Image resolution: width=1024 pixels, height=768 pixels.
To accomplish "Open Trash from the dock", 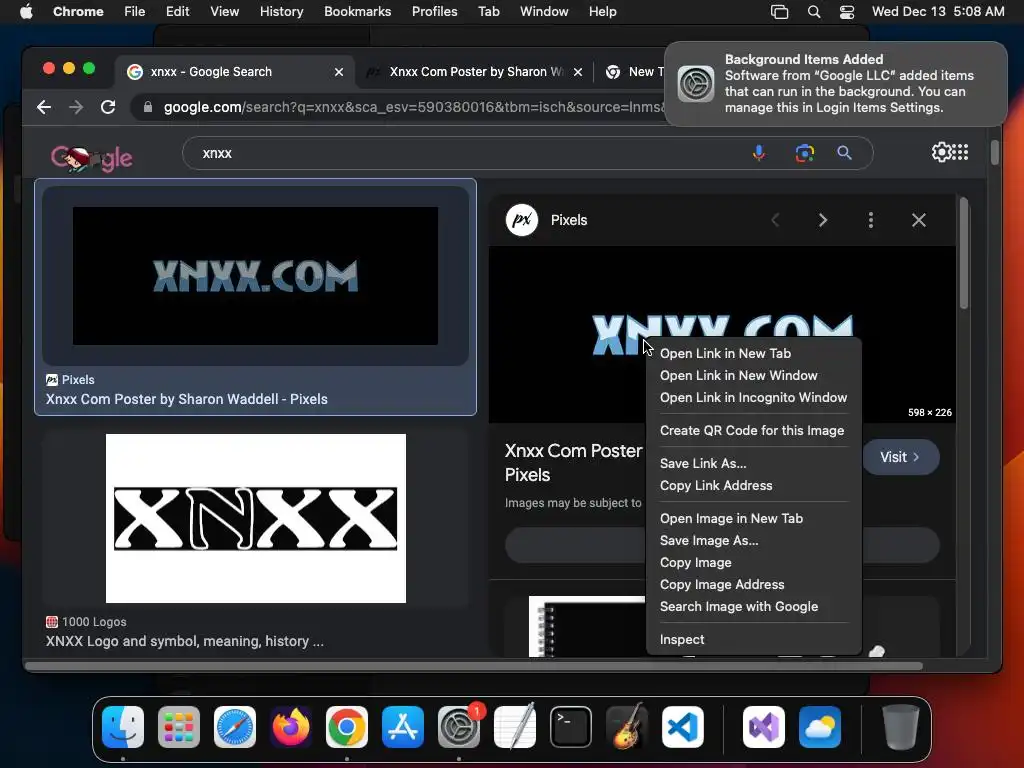I will 901,727.
